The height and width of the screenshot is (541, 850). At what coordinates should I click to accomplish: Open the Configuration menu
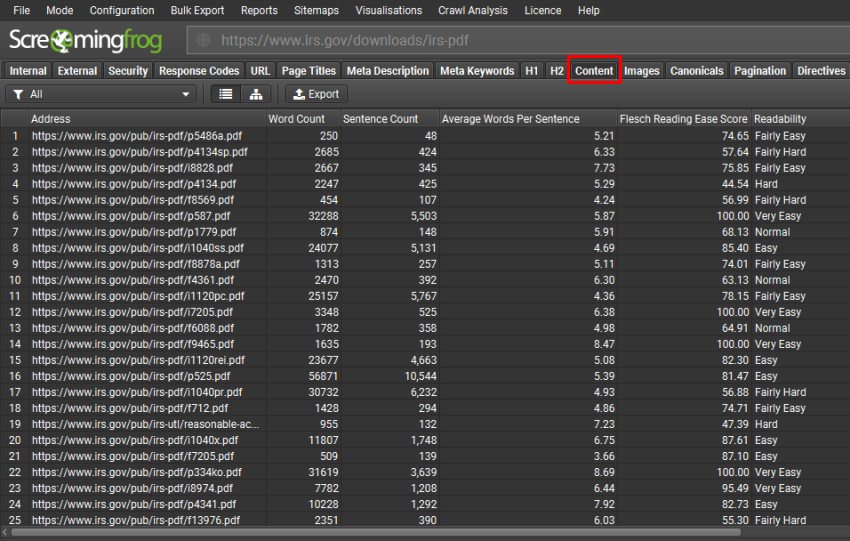tap(122, 10)
